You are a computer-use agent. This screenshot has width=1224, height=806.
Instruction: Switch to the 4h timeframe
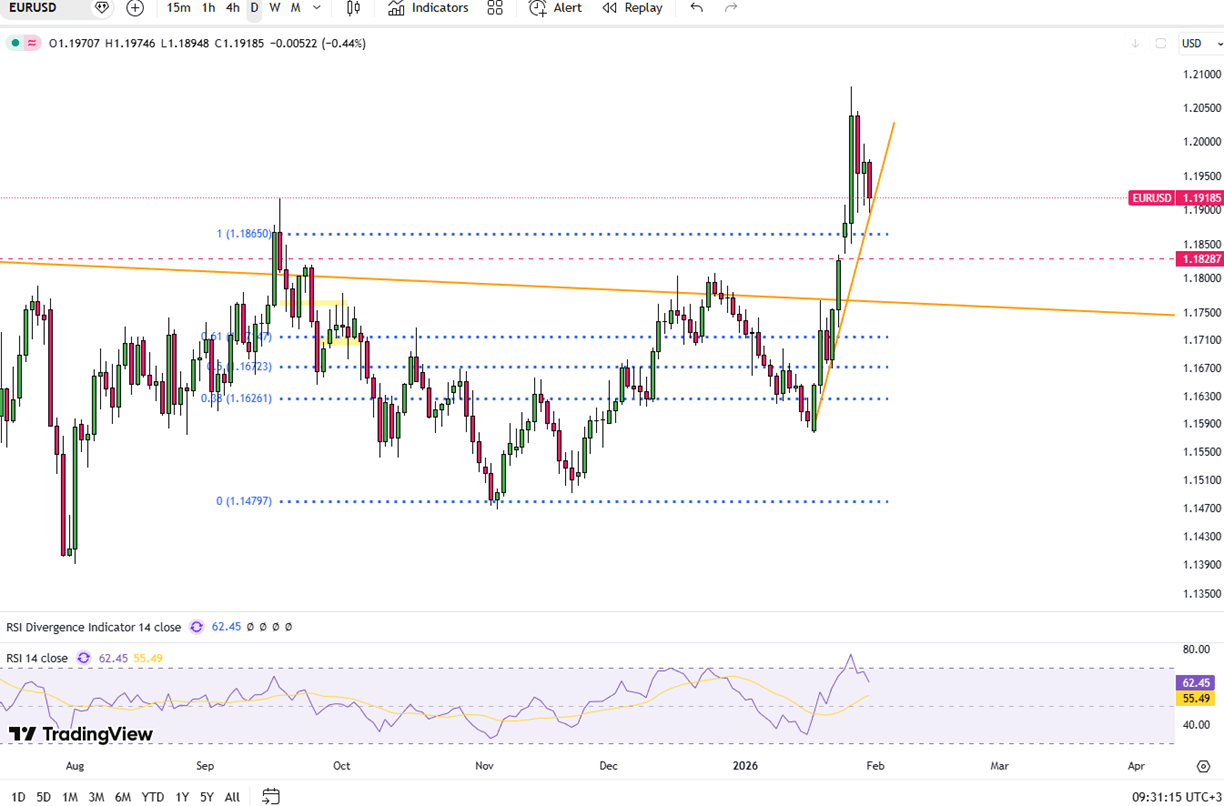232,8
